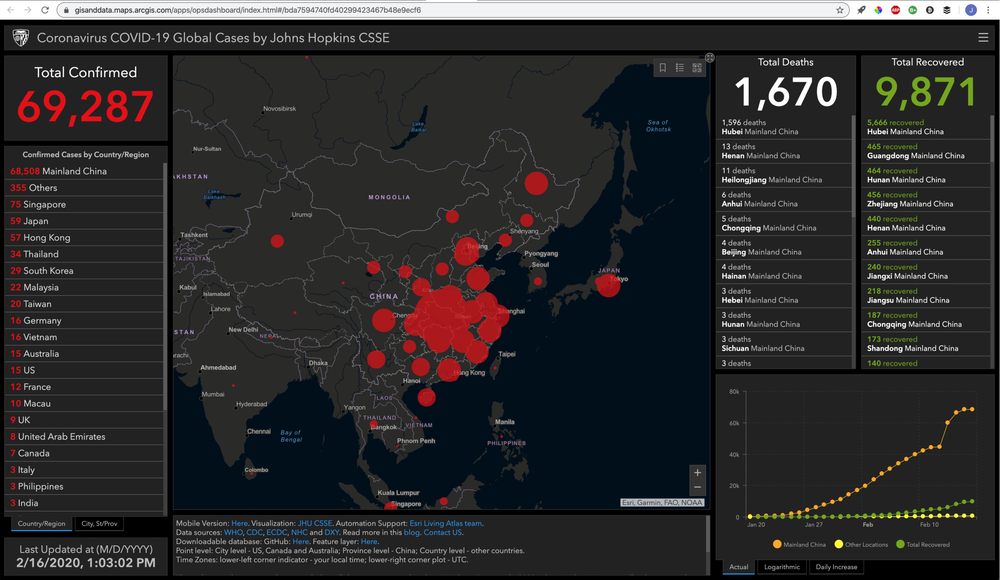Viewport: 1000px width, 580px height.
Task: Open the NHC data source link
Action: pyautogui.click(x=299, y=532)
